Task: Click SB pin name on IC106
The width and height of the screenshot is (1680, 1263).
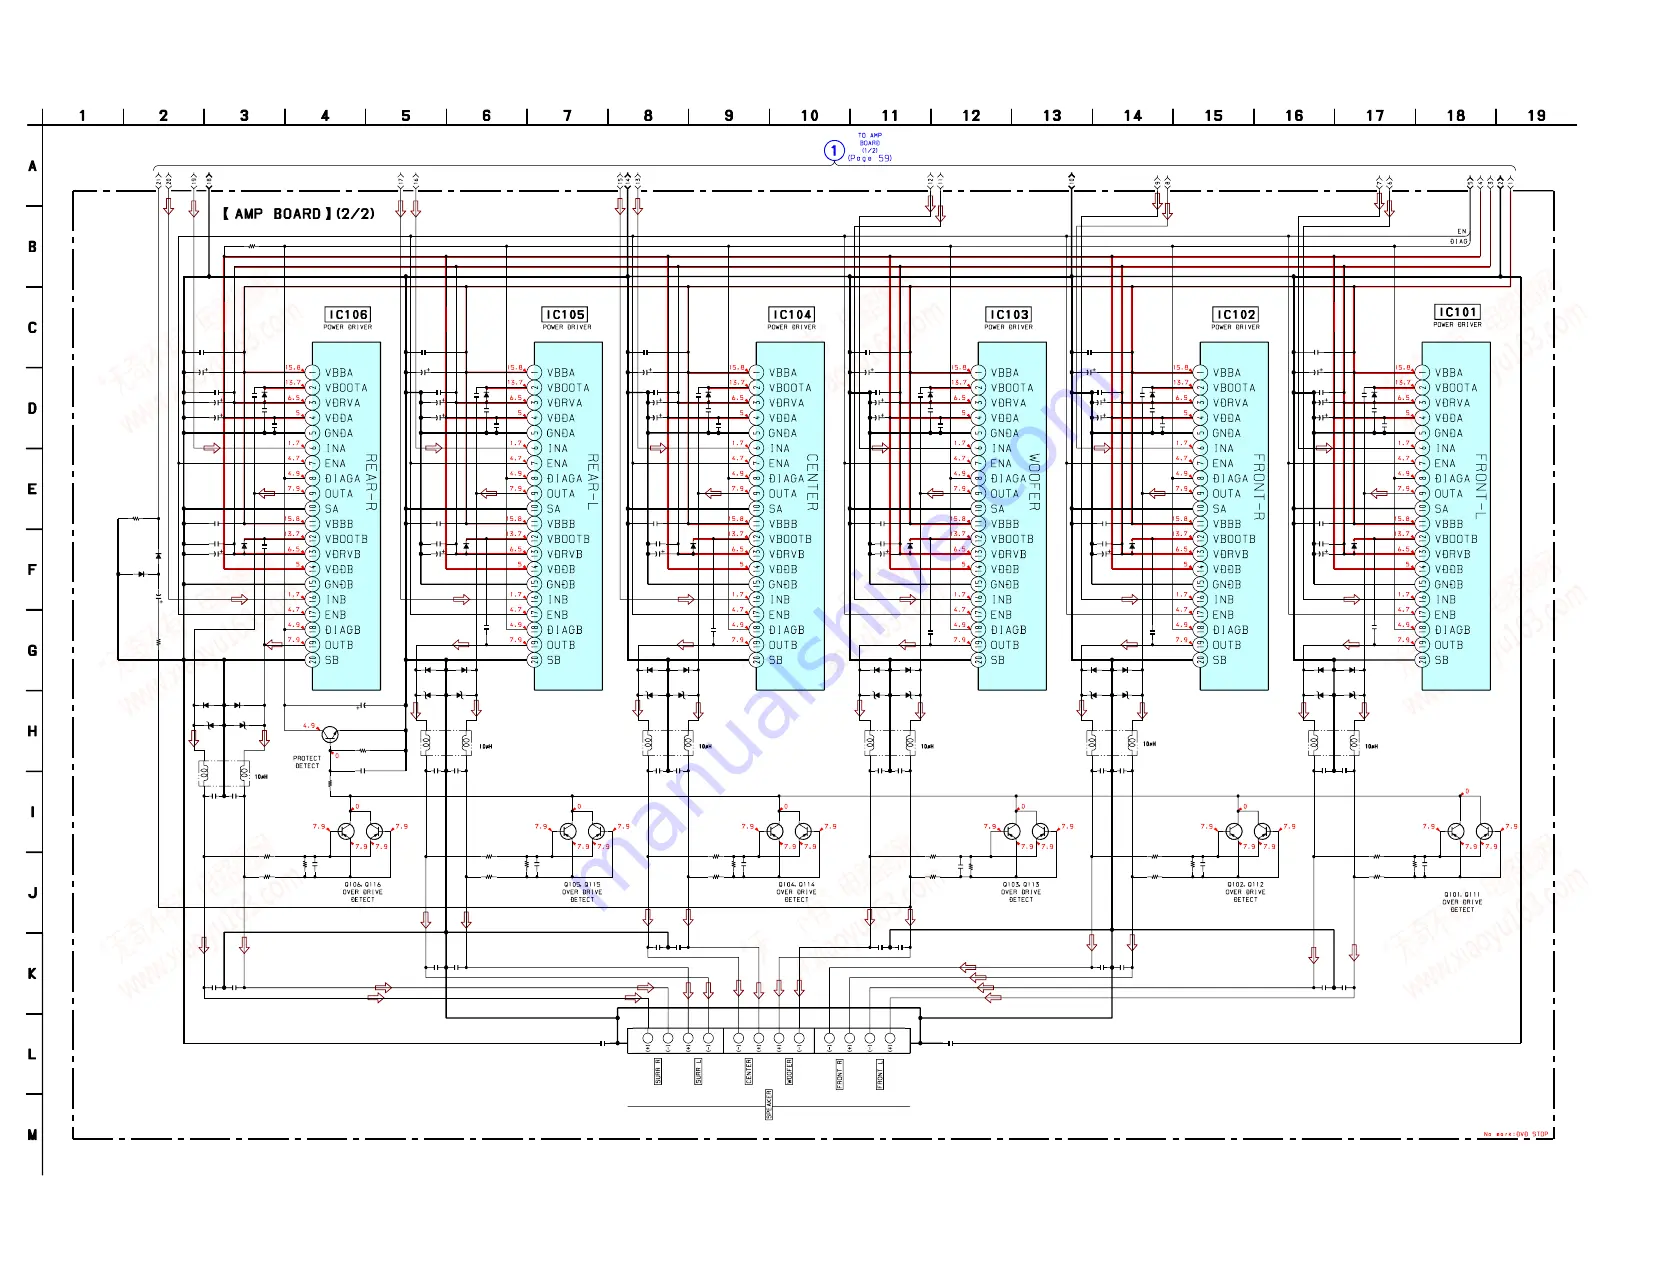Action: click(332, 660)
